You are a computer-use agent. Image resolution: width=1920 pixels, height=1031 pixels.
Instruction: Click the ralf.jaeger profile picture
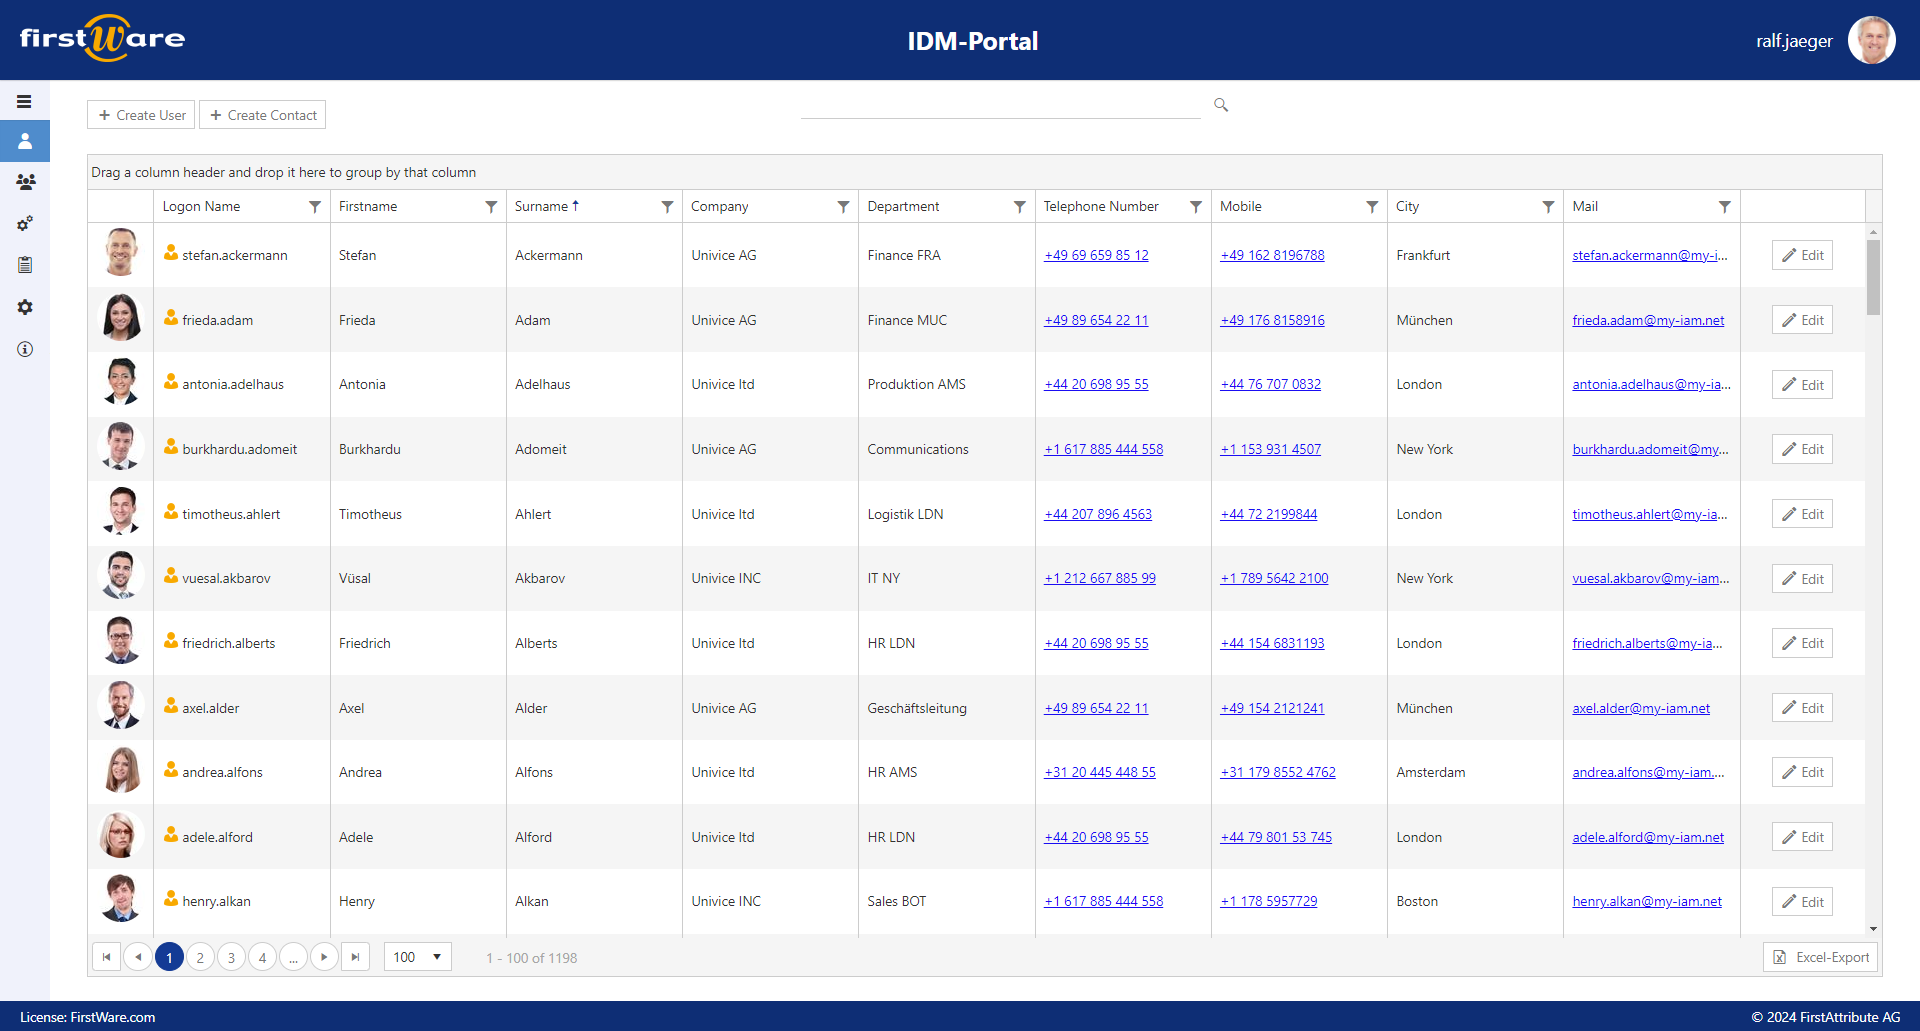point(1871,40)
